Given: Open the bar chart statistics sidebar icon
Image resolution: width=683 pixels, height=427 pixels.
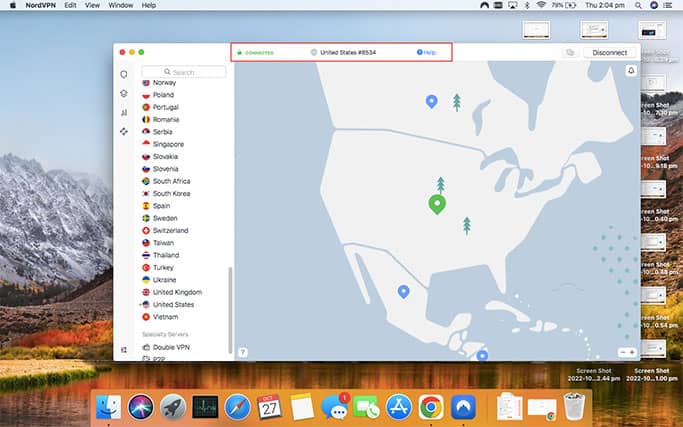Looking at the screenshot, I should (x=124, y=112).
